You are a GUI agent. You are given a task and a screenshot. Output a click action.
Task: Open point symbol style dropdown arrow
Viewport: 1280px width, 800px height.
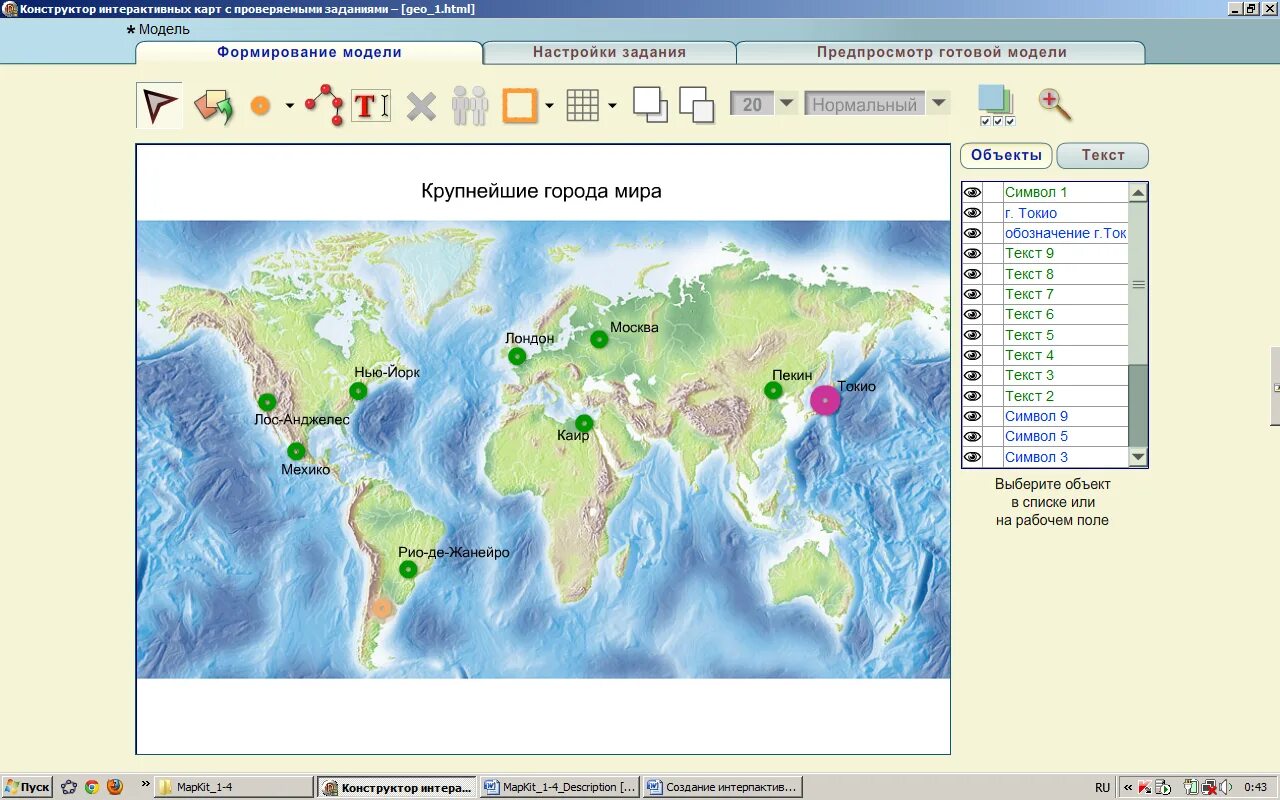(289, 105)
